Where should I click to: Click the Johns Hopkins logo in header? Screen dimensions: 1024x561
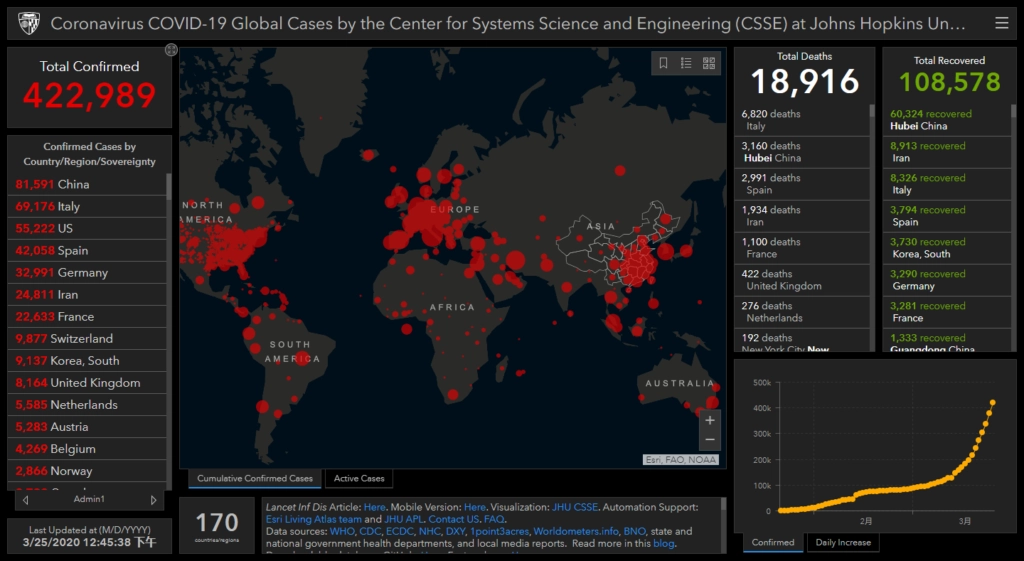pos(28,23)
